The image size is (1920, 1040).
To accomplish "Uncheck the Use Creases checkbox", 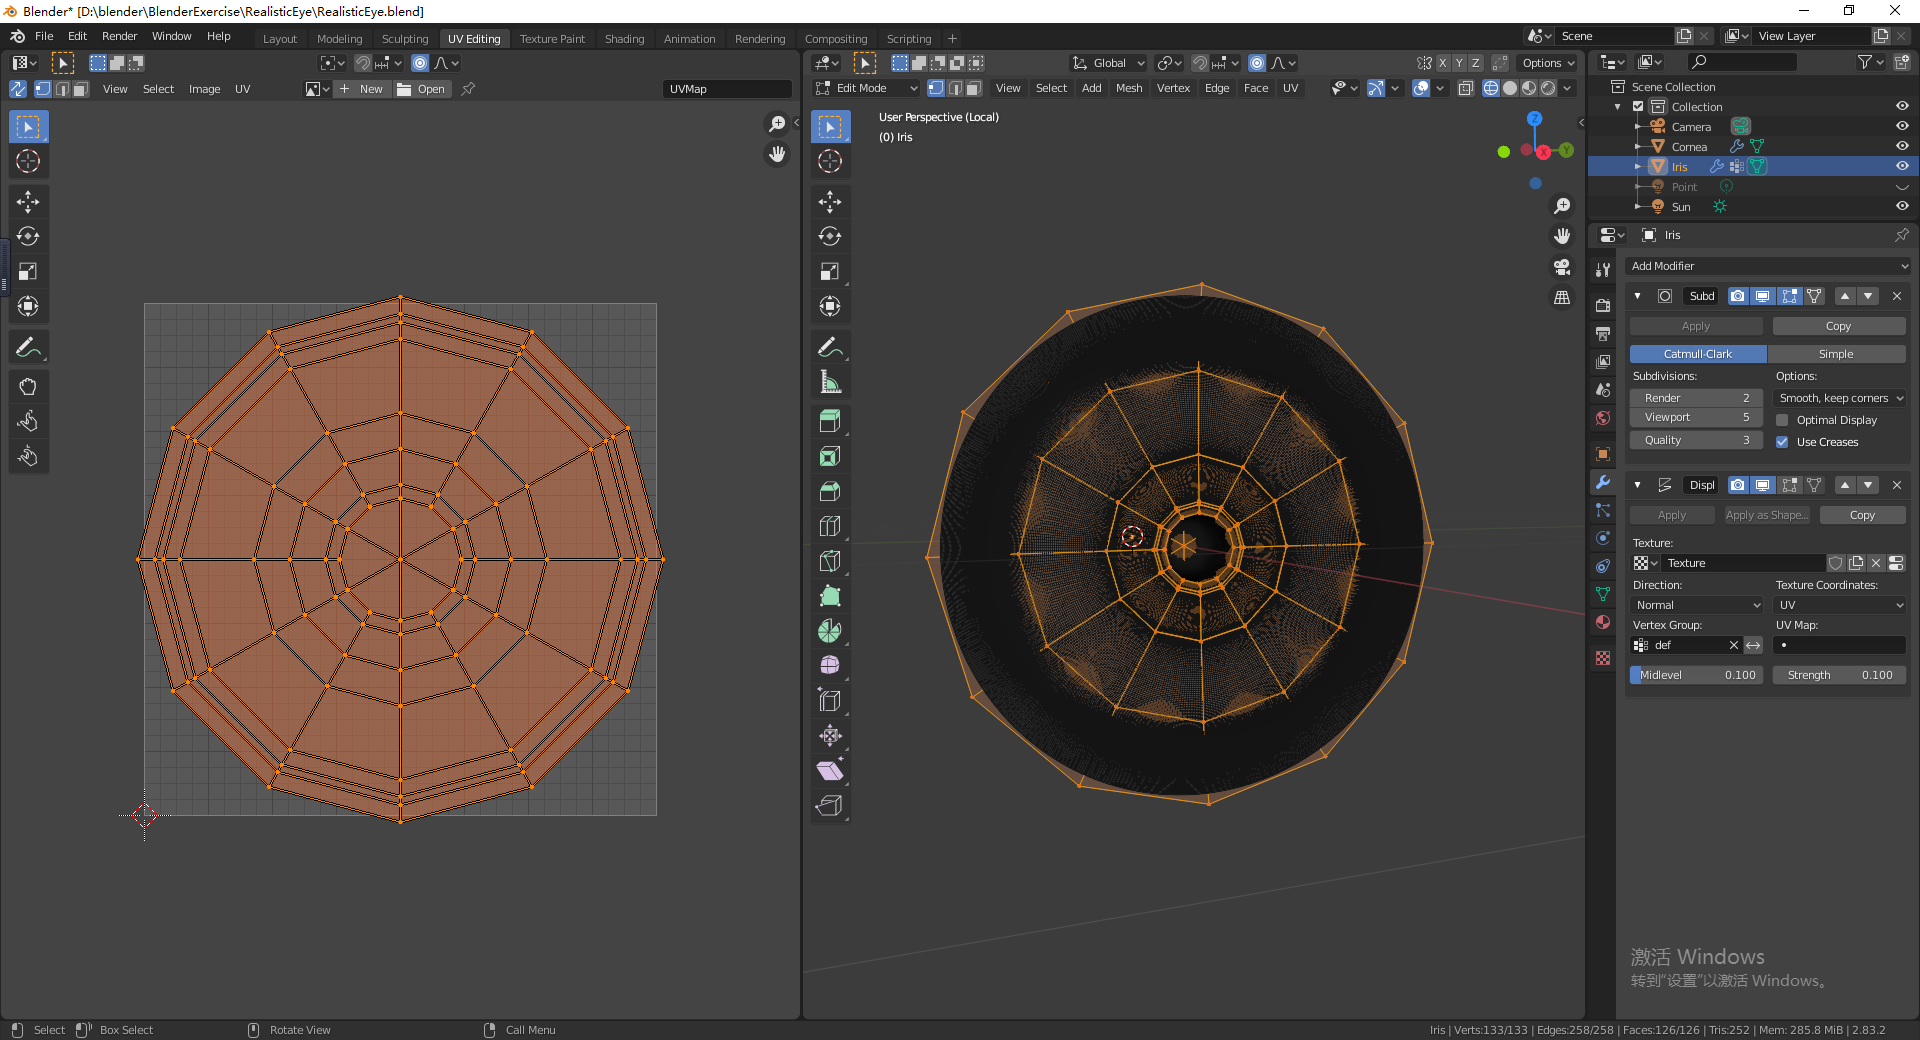I will (1782, 442).
